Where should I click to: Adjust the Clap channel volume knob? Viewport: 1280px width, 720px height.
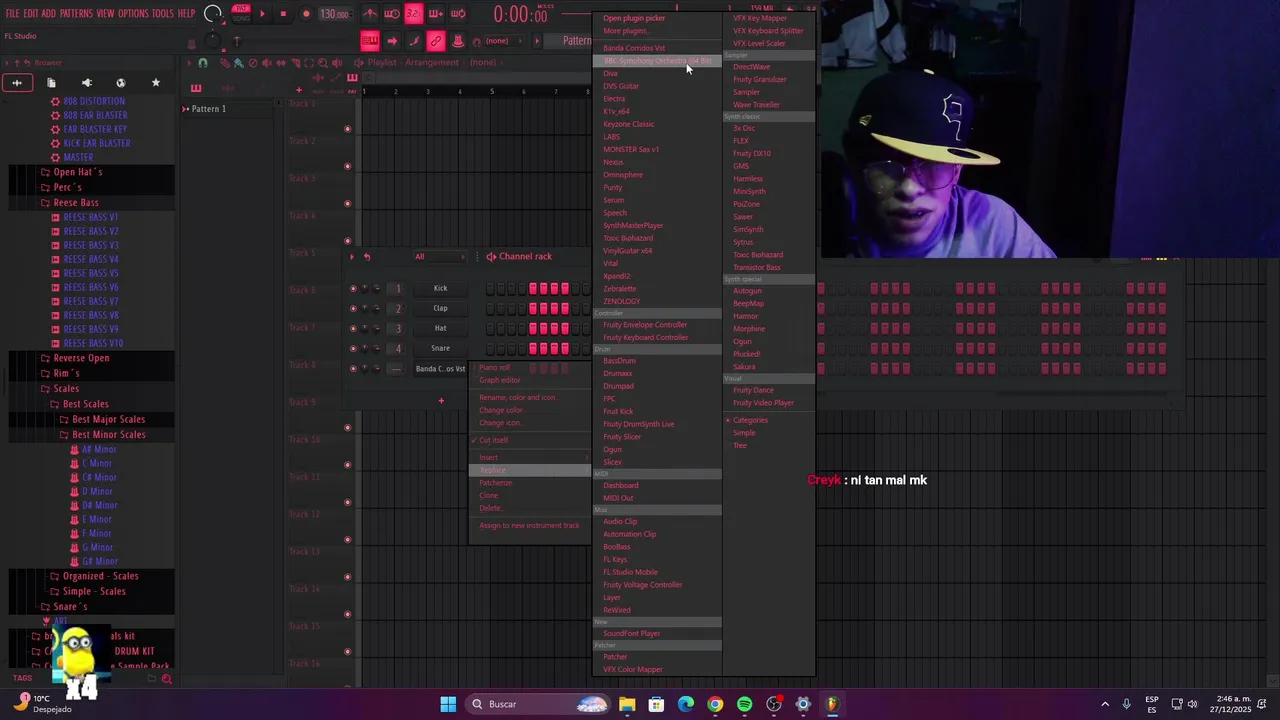coord(376,309)
